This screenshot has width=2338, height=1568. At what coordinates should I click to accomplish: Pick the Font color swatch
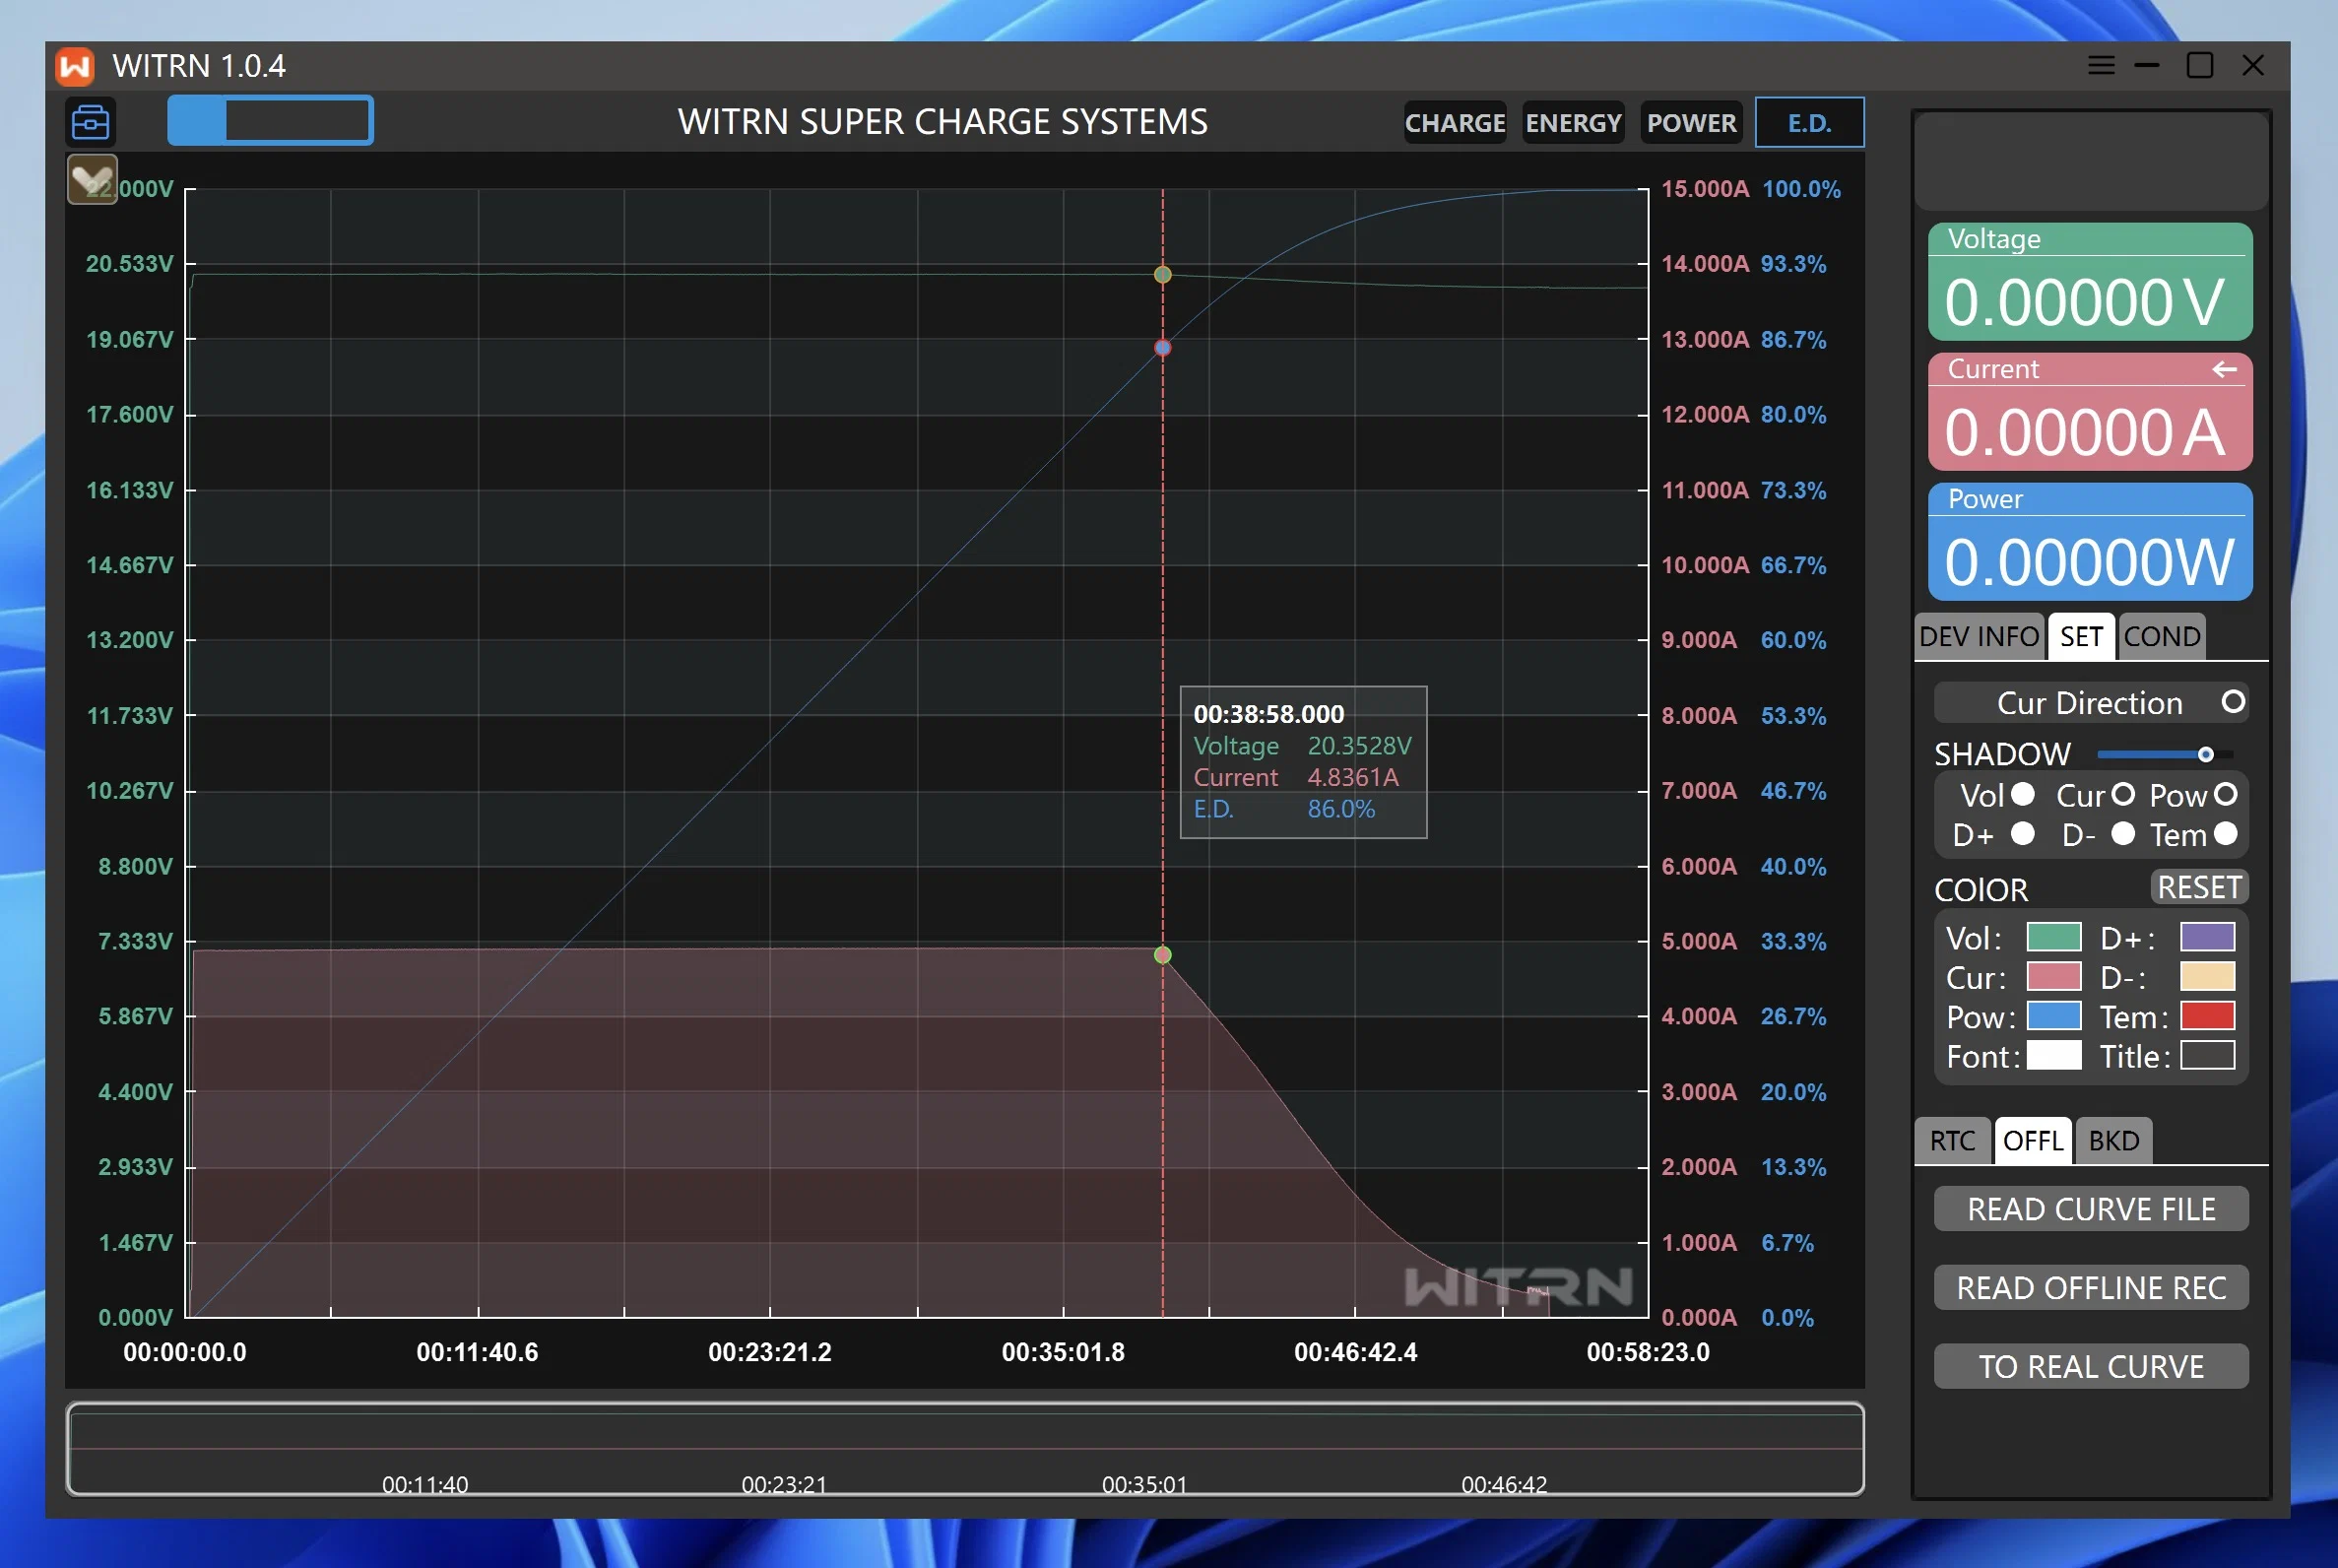(x=2054, y=1055)
